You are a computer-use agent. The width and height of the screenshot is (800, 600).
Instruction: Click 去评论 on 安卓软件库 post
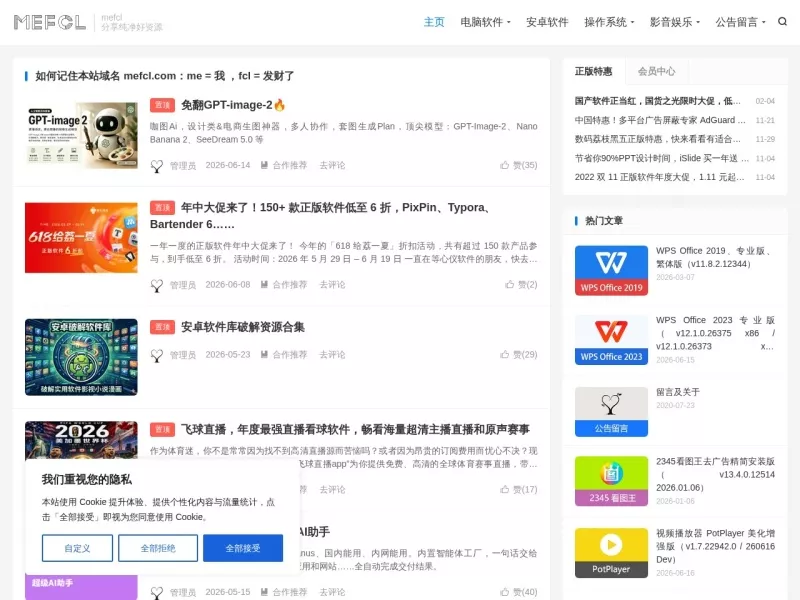tap(332, 354)
